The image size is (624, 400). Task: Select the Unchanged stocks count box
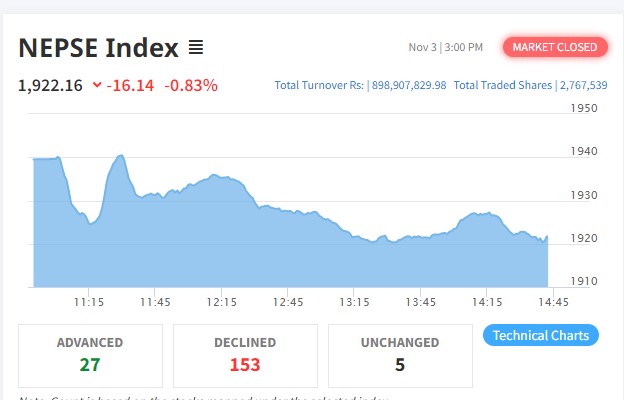pos(400,355)
